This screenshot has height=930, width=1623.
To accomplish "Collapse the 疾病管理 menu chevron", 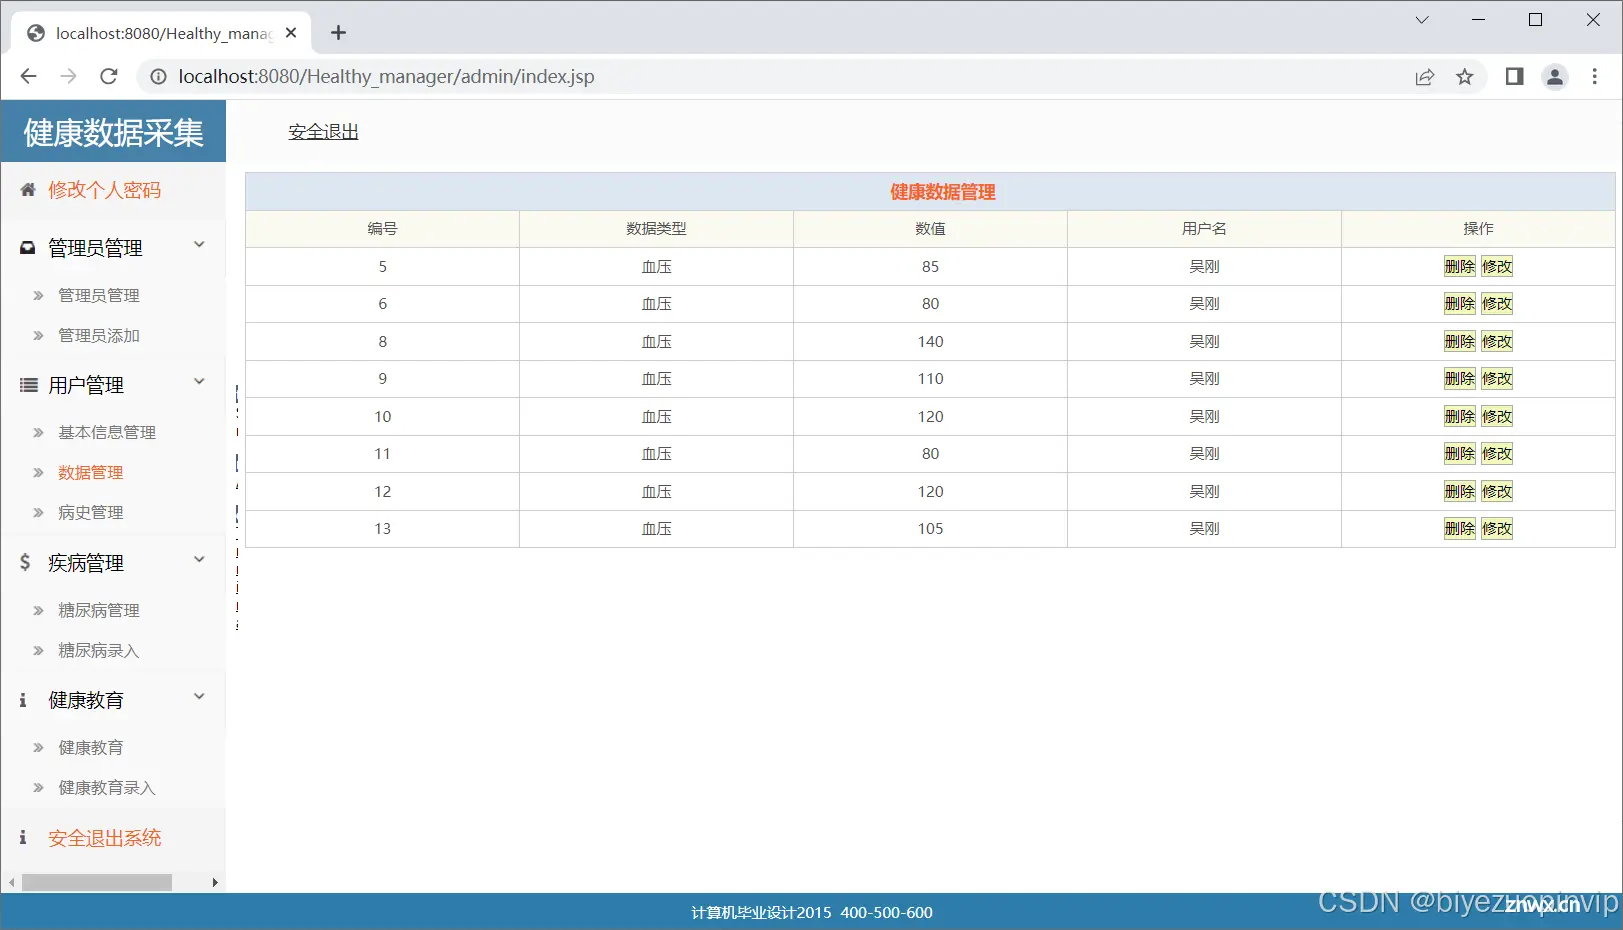I will point(199,560).
